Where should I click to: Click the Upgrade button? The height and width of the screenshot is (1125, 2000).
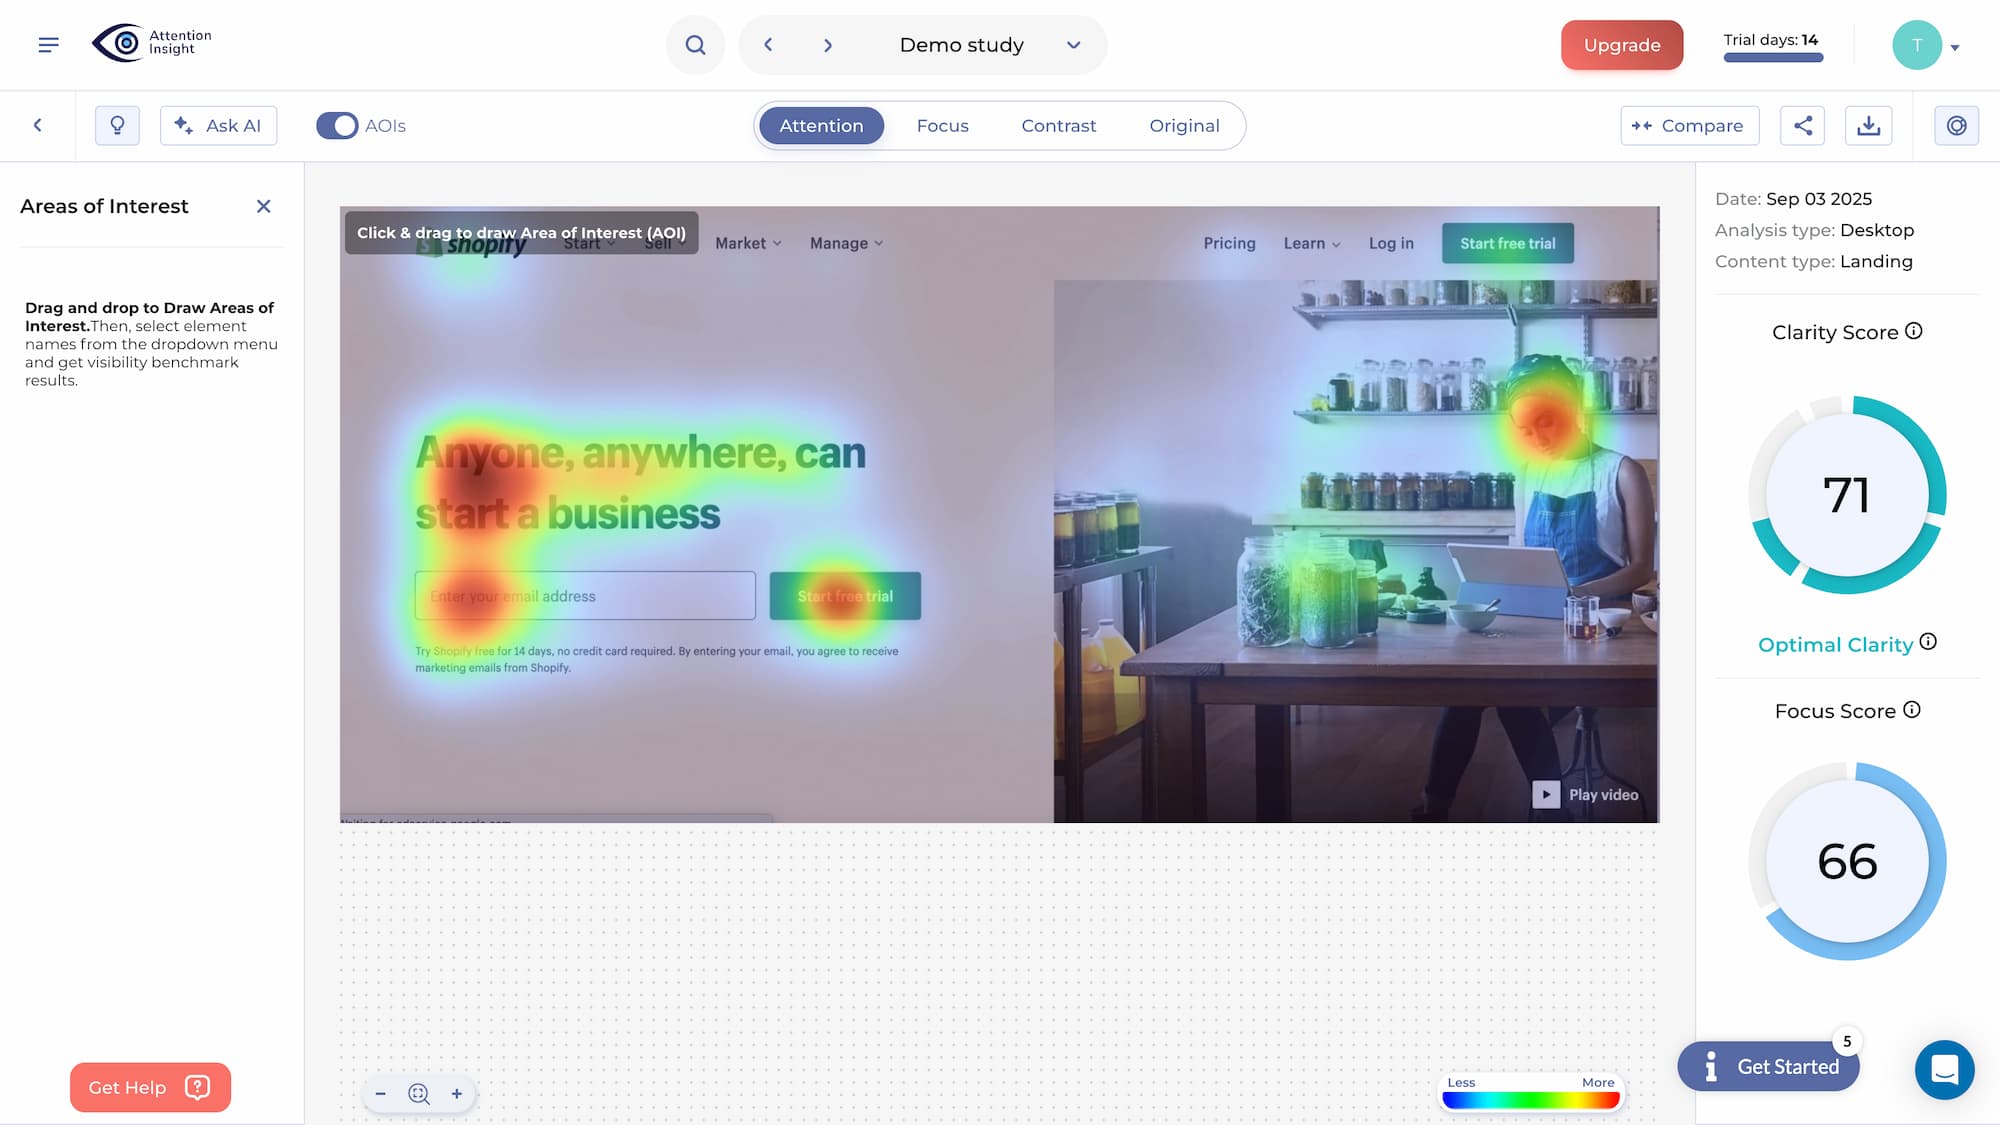pos(1622,45)
